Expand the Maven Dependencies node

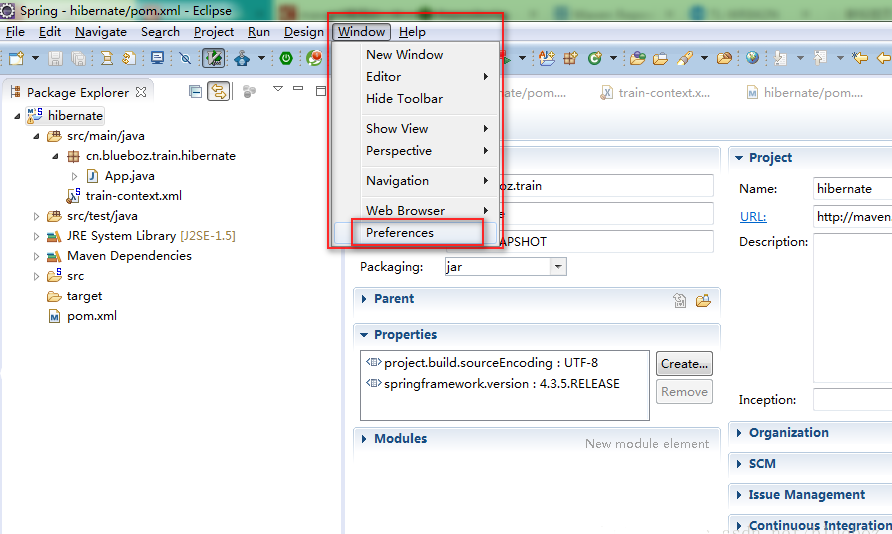36,256
